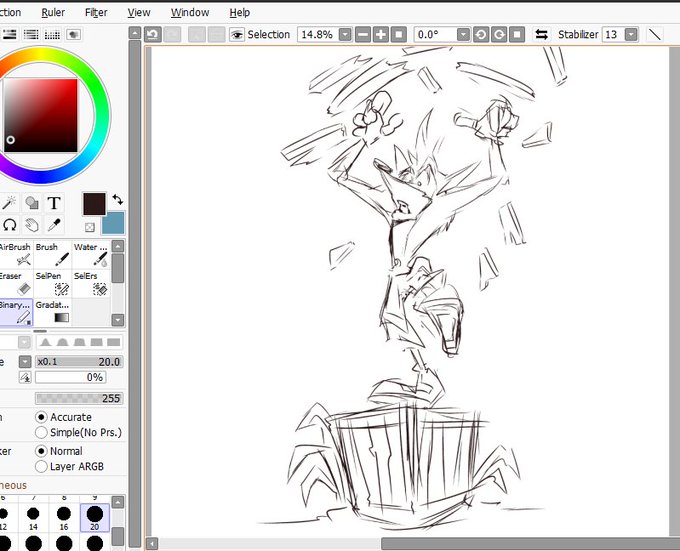Pick the 16 brush size preset
680x551 pixels.
coord(64,518)
